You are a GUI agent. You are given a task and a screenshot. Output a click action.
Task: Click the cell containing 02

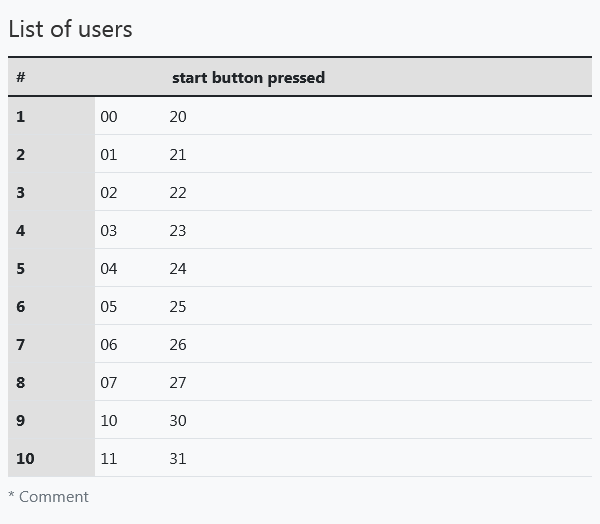tap(129, 192)
